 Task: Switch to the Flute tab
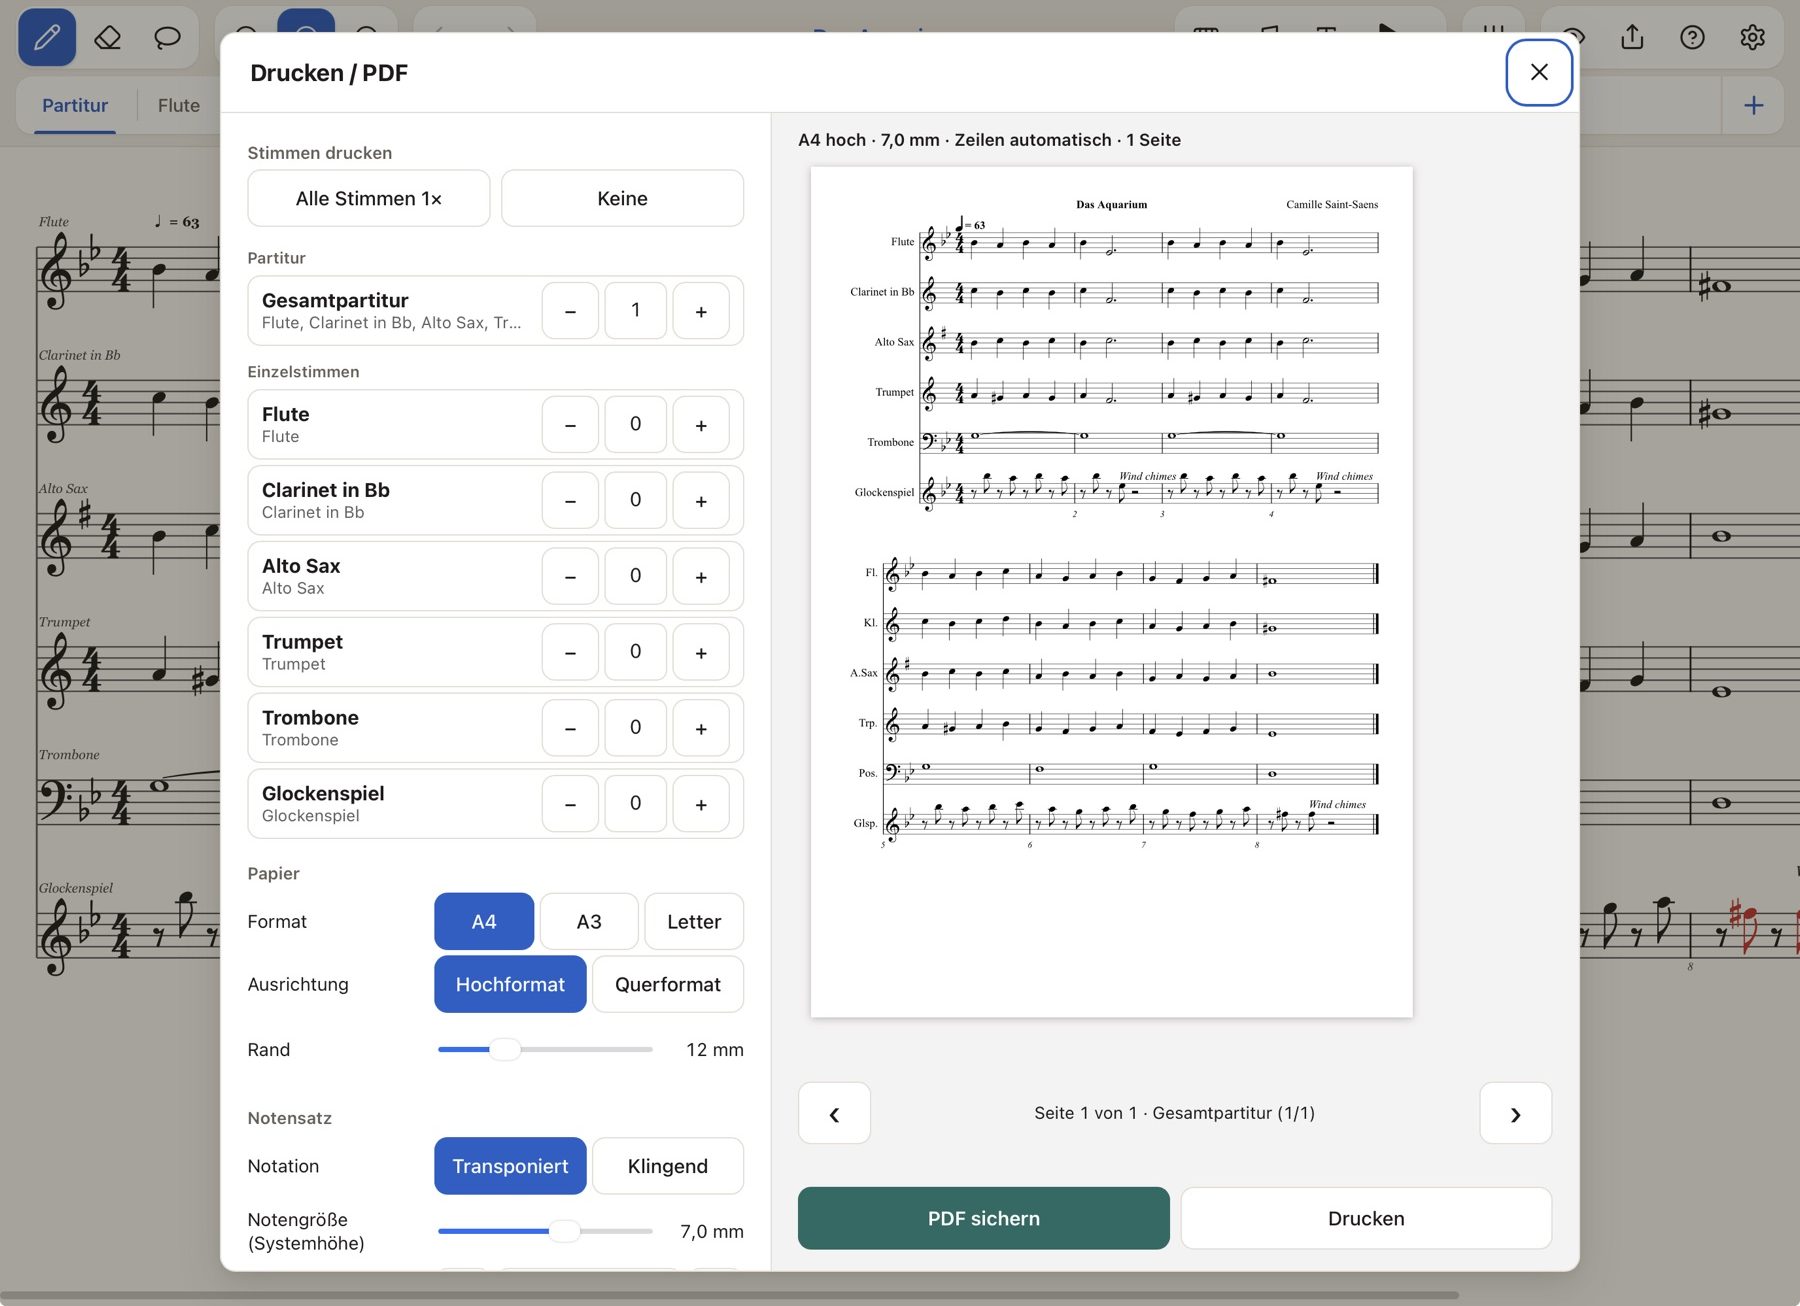point(179,106)
